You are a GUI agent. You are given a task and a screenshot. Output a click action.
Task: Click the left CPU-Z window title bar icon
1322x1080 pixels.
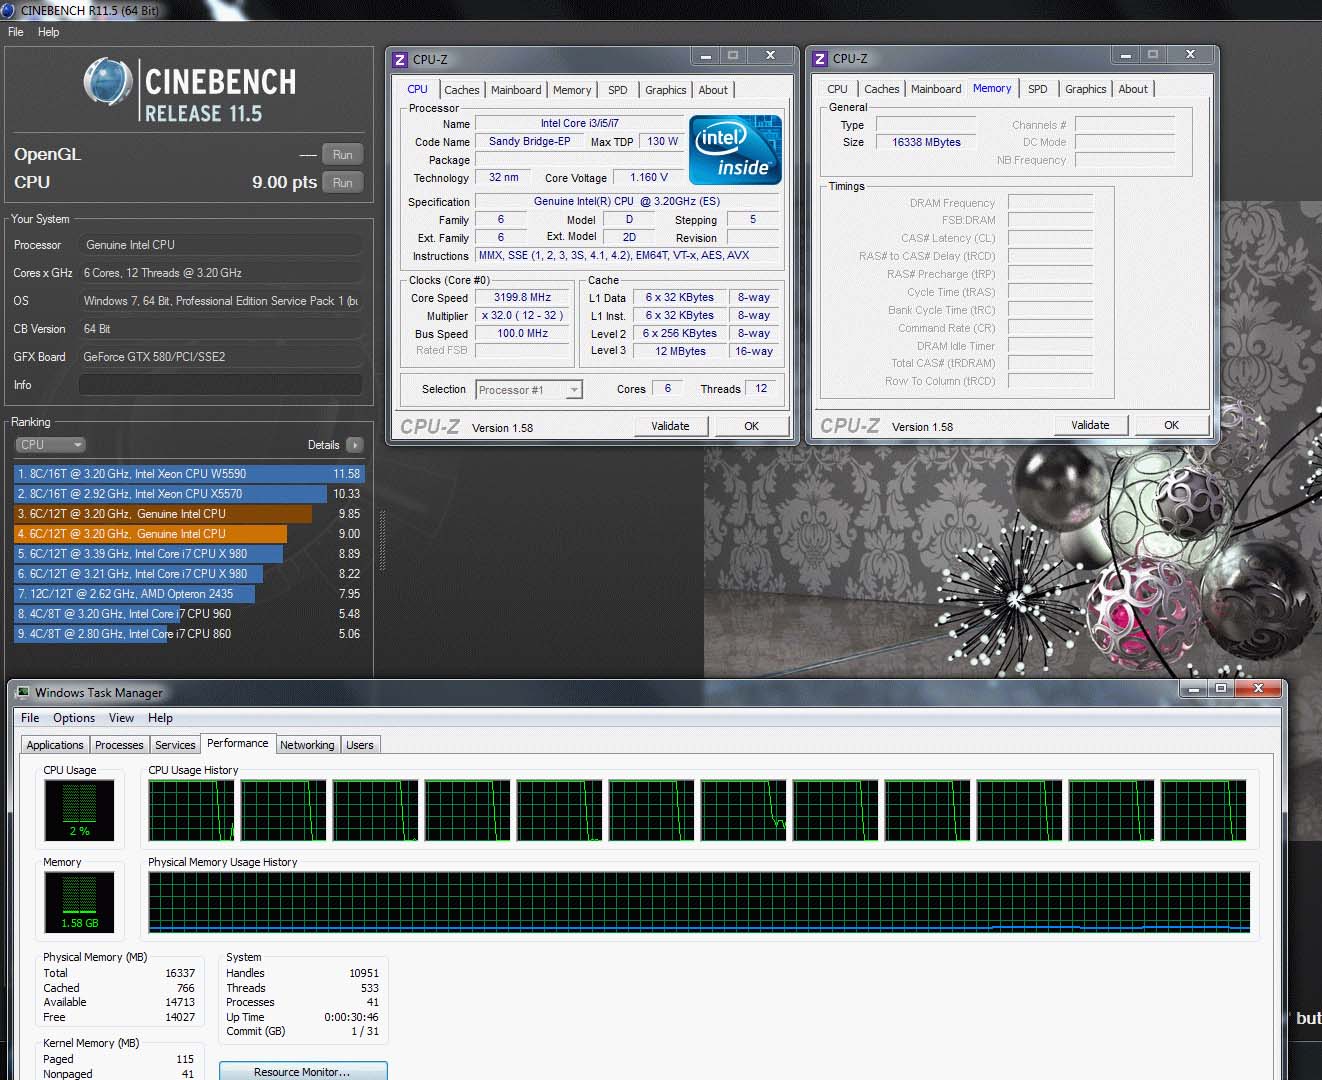(400, 59)
